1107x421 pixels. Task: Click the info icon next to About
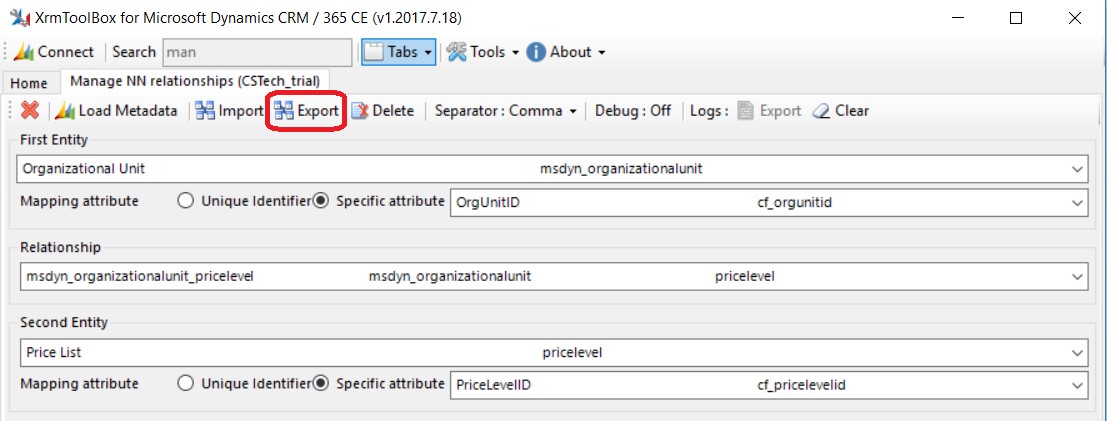[536, 52]
